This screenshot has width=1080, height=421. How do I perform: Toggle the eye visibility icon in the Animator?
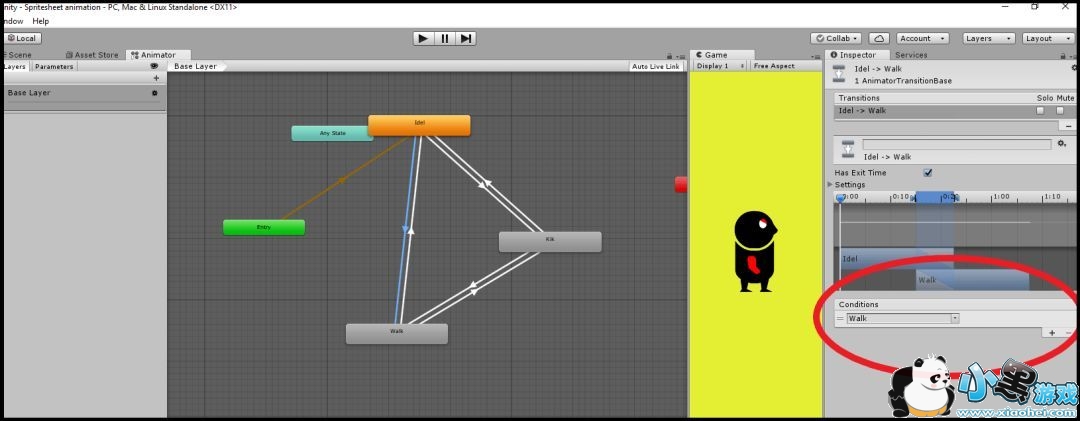click(154, 67)
